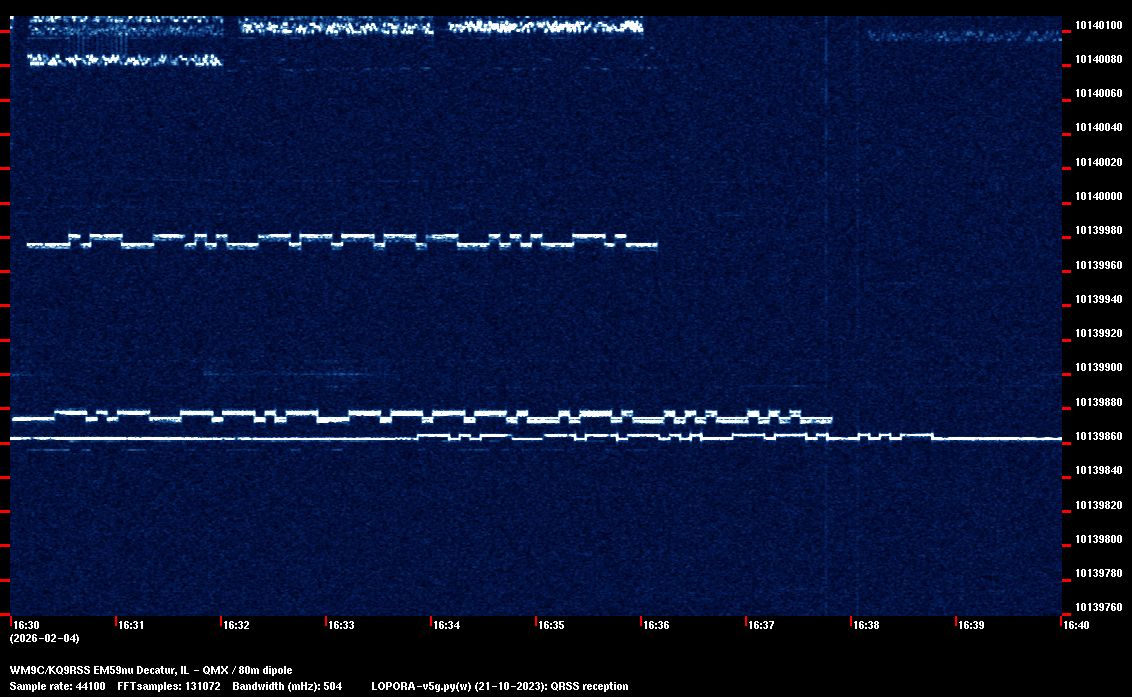Screen dimensions: 1132x697
Task: Click the 16:30 time axis label
Action: pyautogui.click(x=25, y=625)
